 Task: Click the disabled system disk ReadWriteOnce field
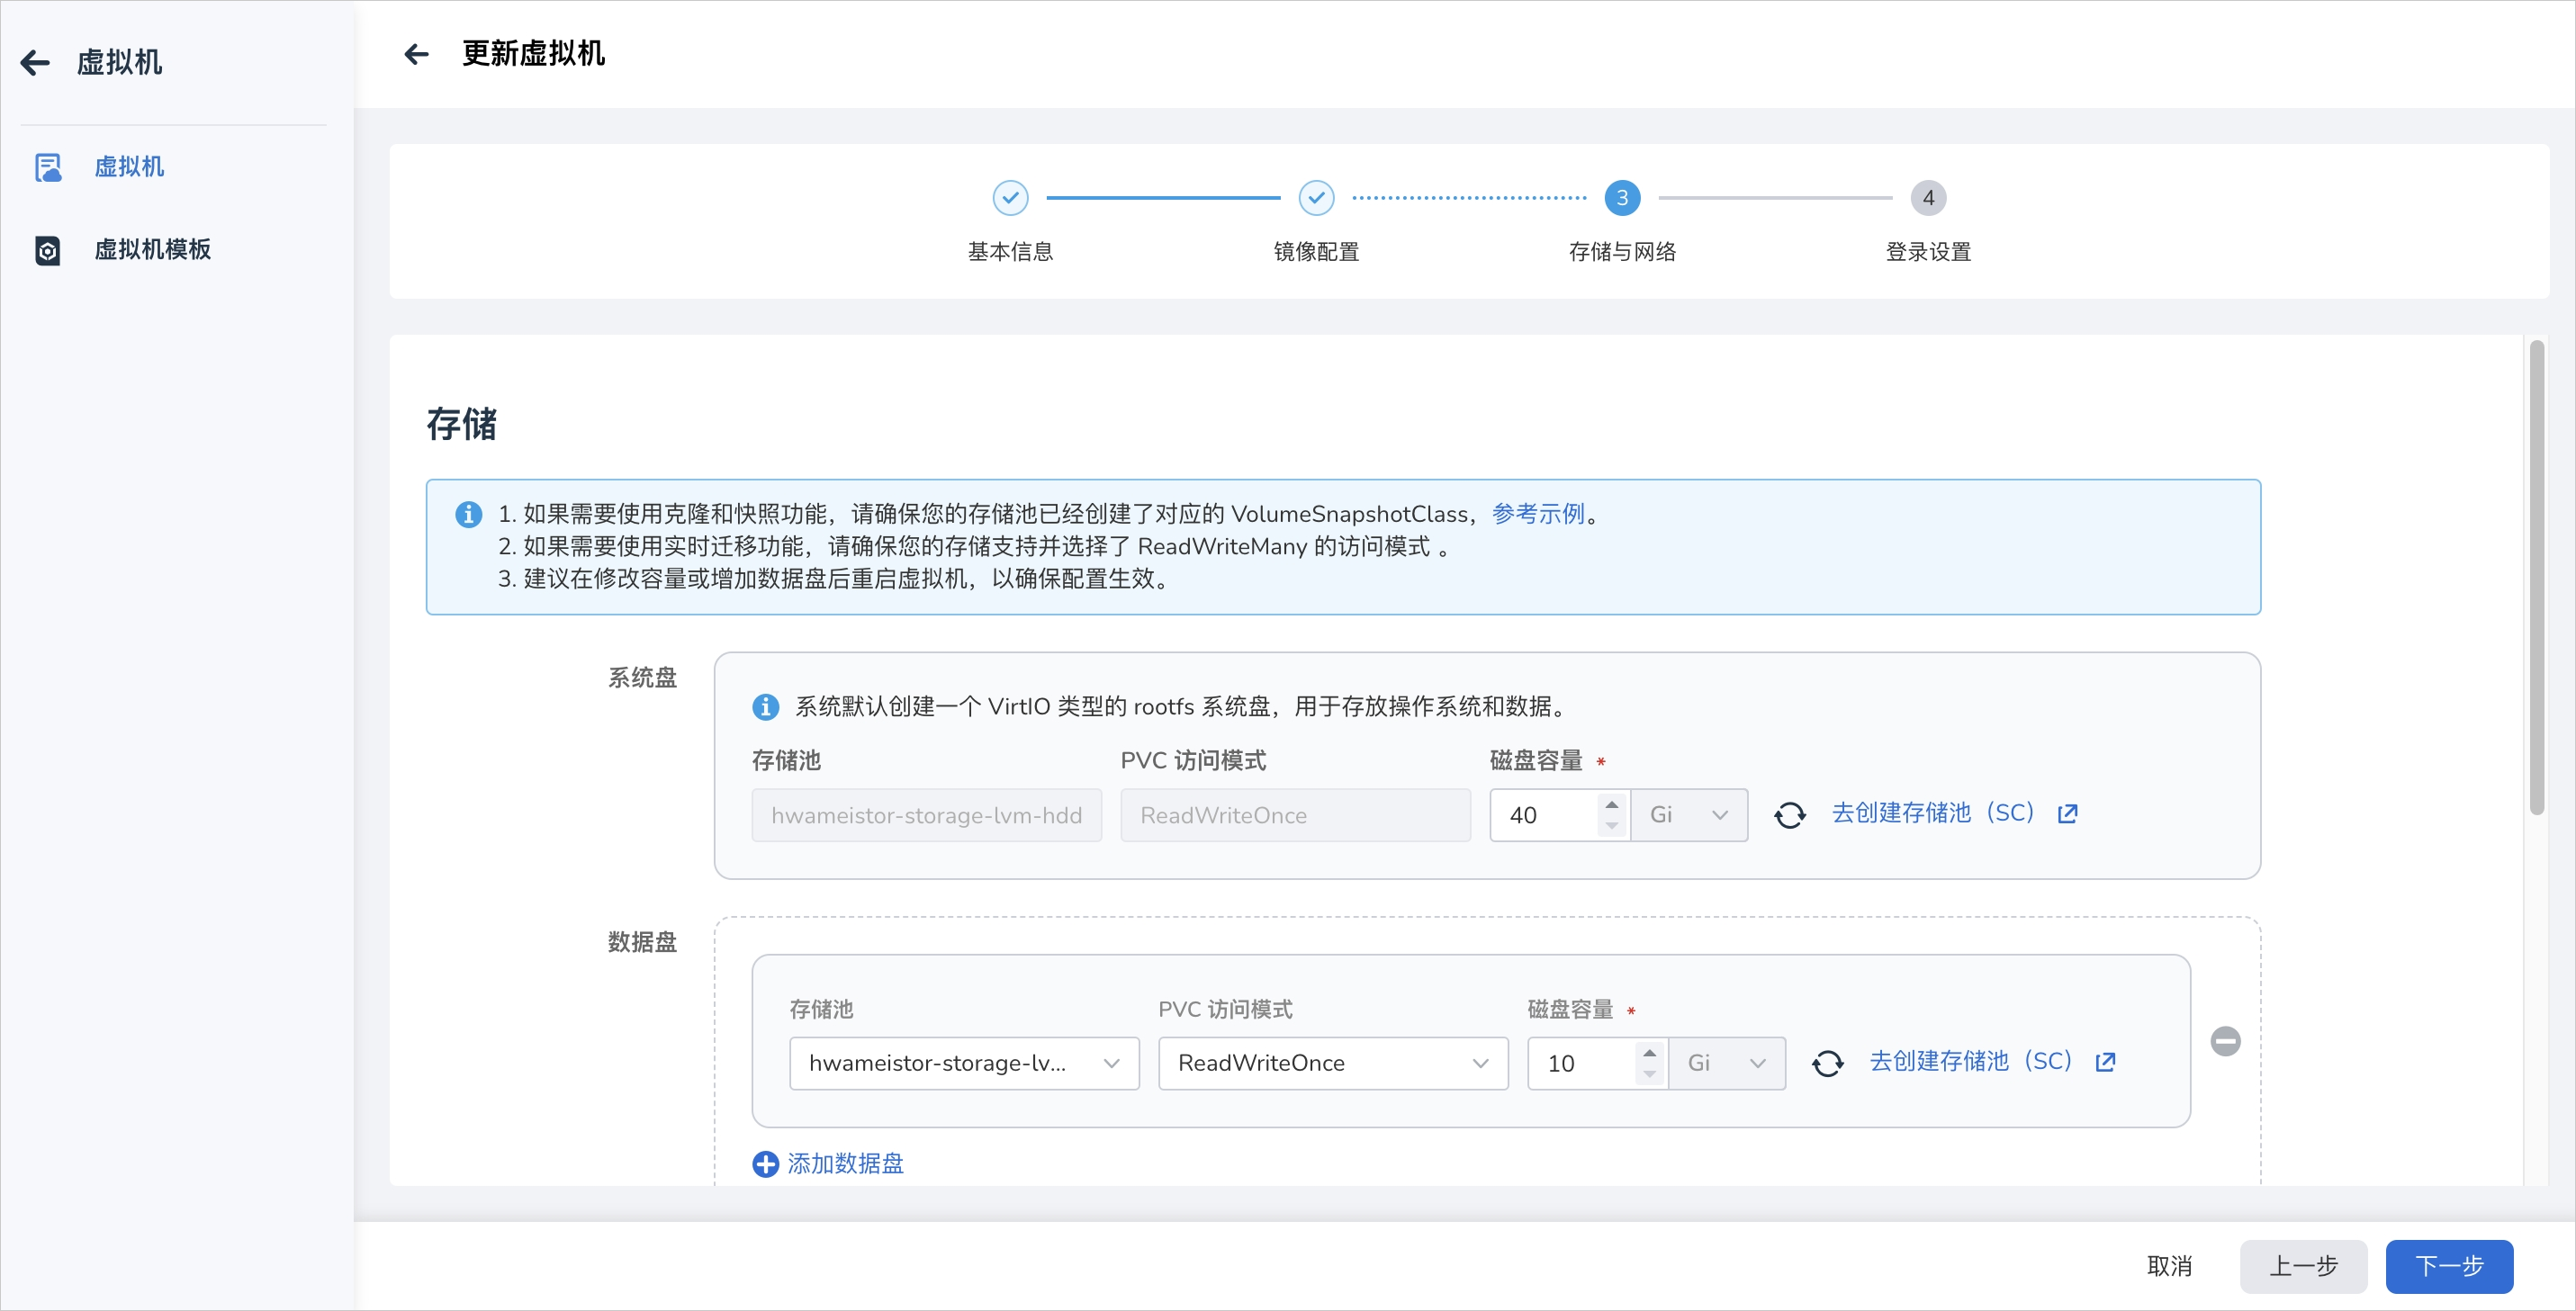click(1295, 815)
